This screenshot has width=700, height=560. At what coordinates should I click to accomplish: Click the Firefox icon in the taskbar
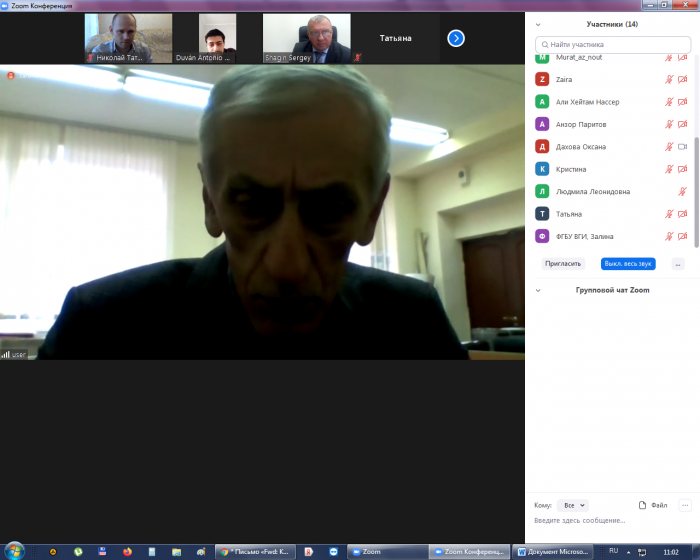click(127, 551)
